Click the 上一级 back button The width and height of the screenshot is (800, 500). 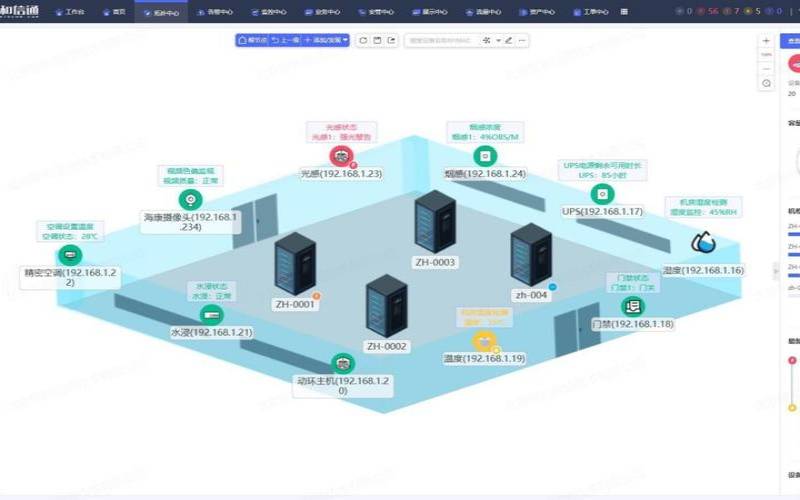click(286, 40)
